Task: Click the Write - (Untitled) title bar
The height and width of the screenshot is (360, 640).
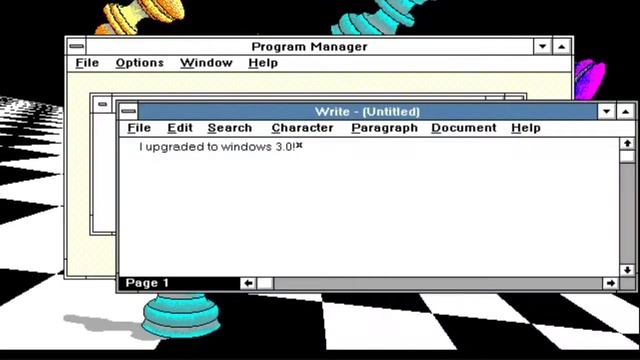Action: (x=367, y=111)
